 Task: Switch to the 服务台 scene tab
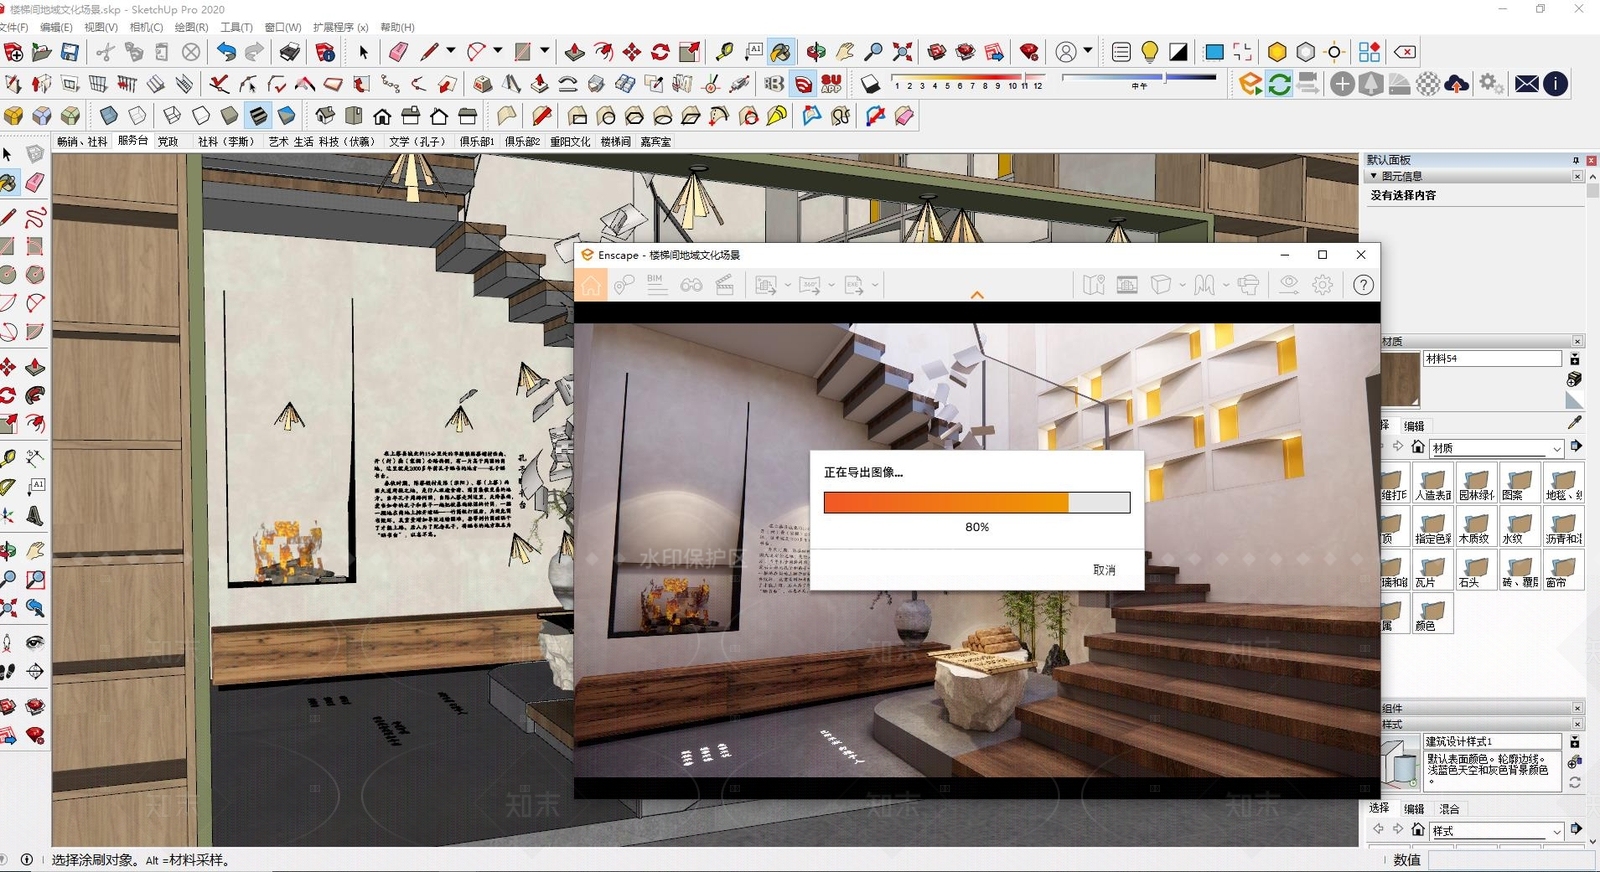tap(133, 141)
